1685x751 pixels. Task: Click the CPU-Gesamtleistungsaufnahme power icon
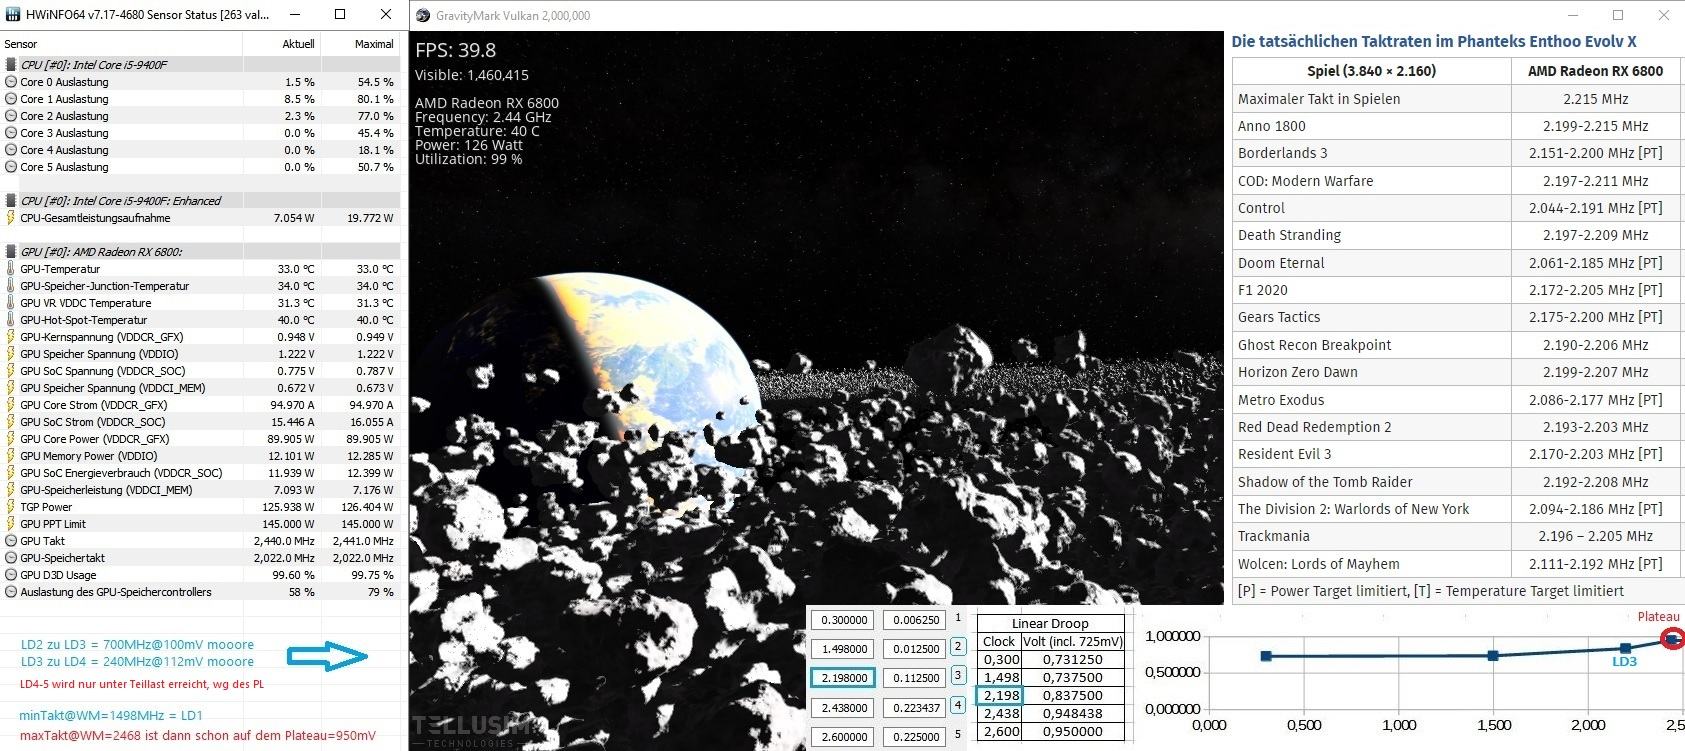[11, 217]
